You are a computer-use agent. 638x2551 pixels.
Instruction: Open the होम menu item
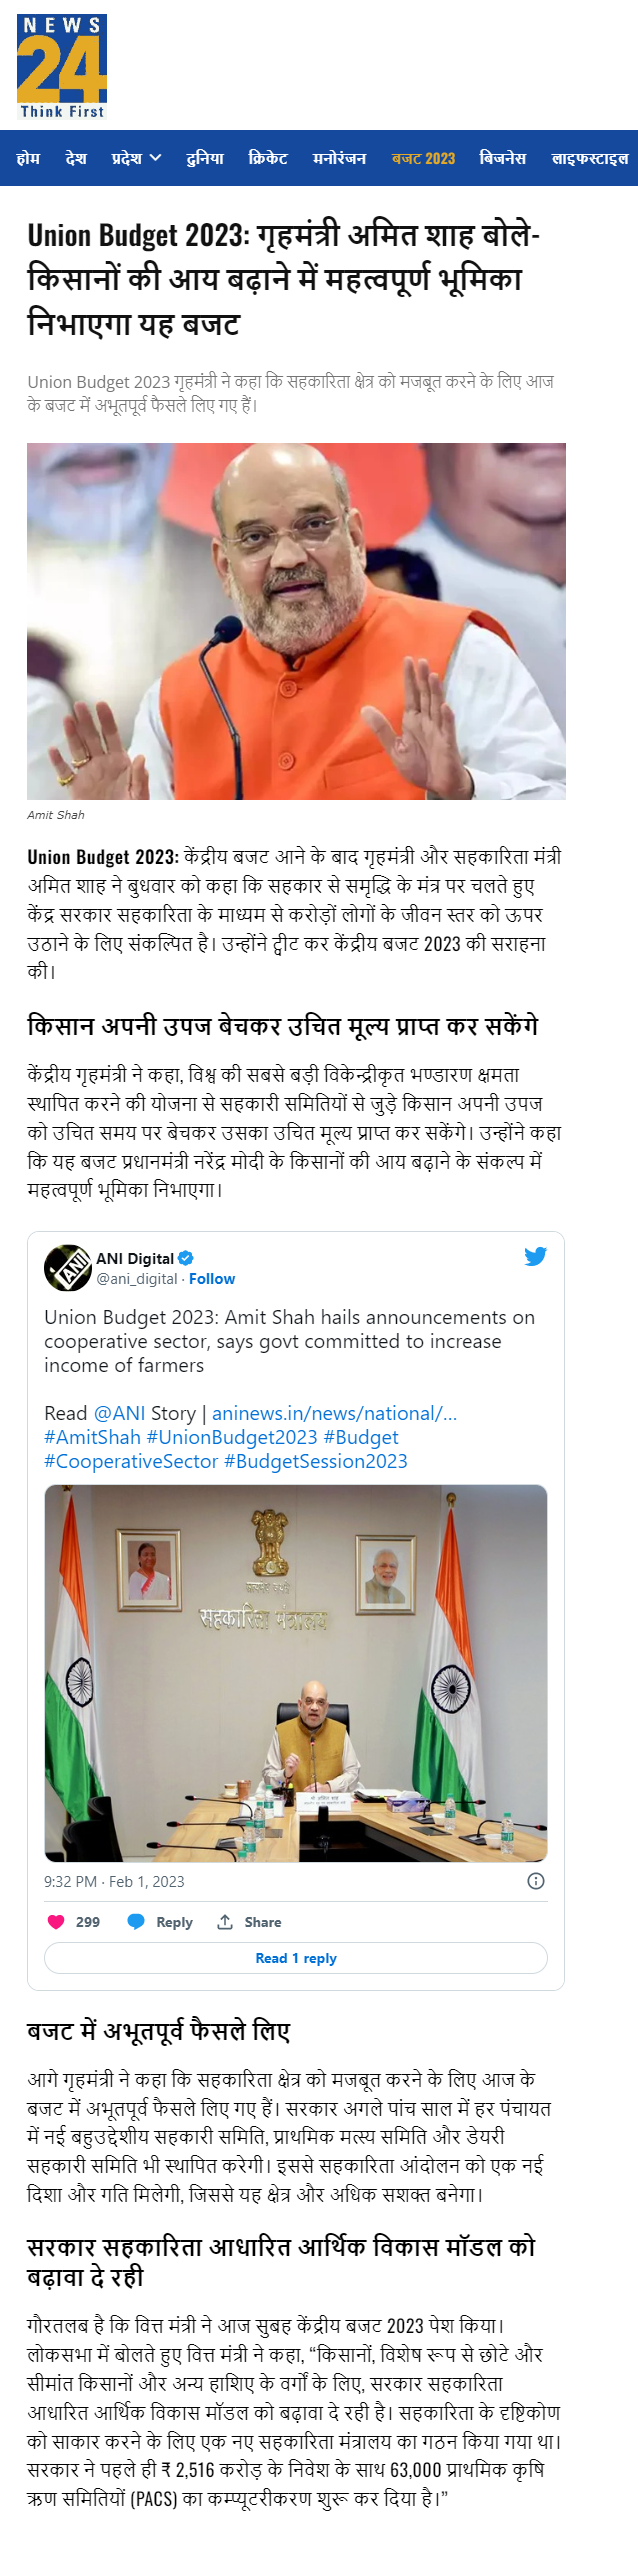click(x=28, y=158)
